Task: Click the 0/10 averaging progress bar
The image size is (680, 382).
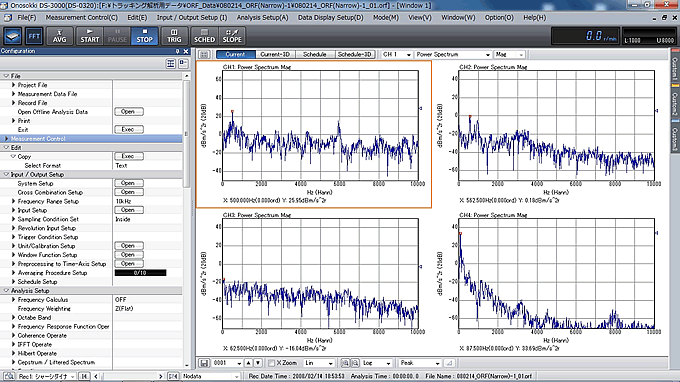Action: (141, 273)
